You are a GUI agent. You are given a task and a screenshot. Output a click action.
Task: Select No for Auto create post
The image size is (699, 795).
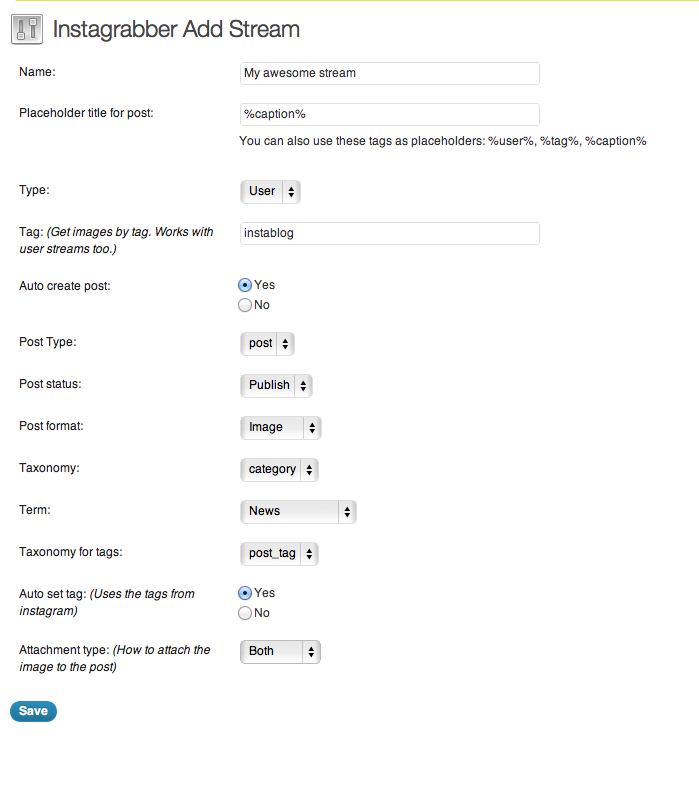click(245, 305)
